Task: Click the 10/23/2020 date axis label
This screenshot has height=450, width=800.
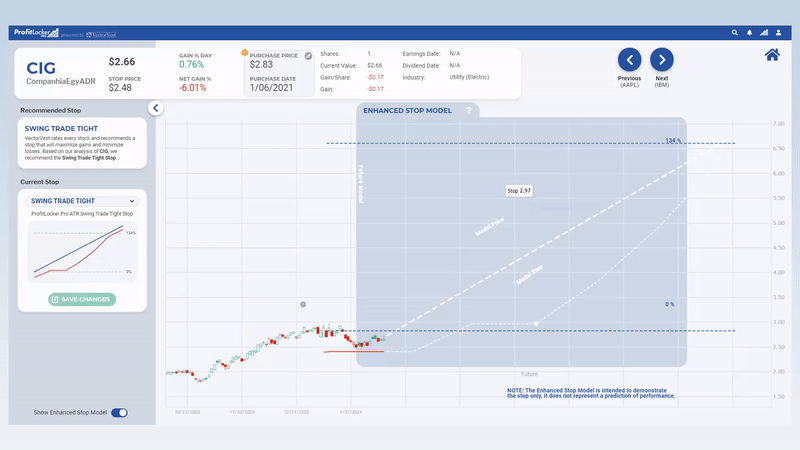Action: (187, 412)
